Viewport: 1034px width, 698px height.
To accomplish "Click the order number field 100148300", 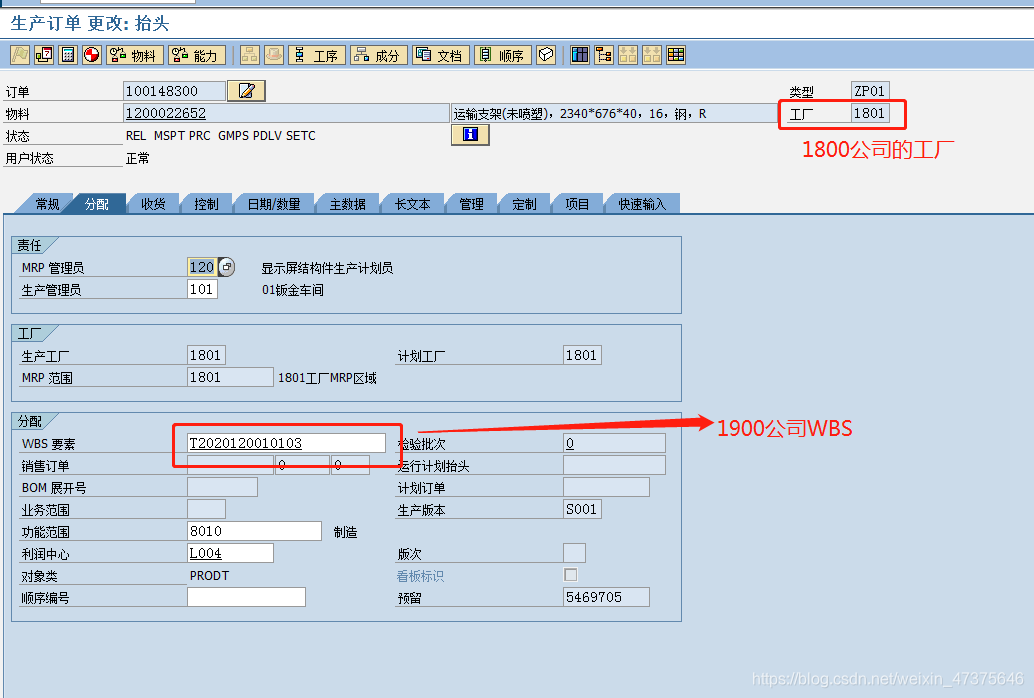I will pyautogui.click(x=174, y=91).
